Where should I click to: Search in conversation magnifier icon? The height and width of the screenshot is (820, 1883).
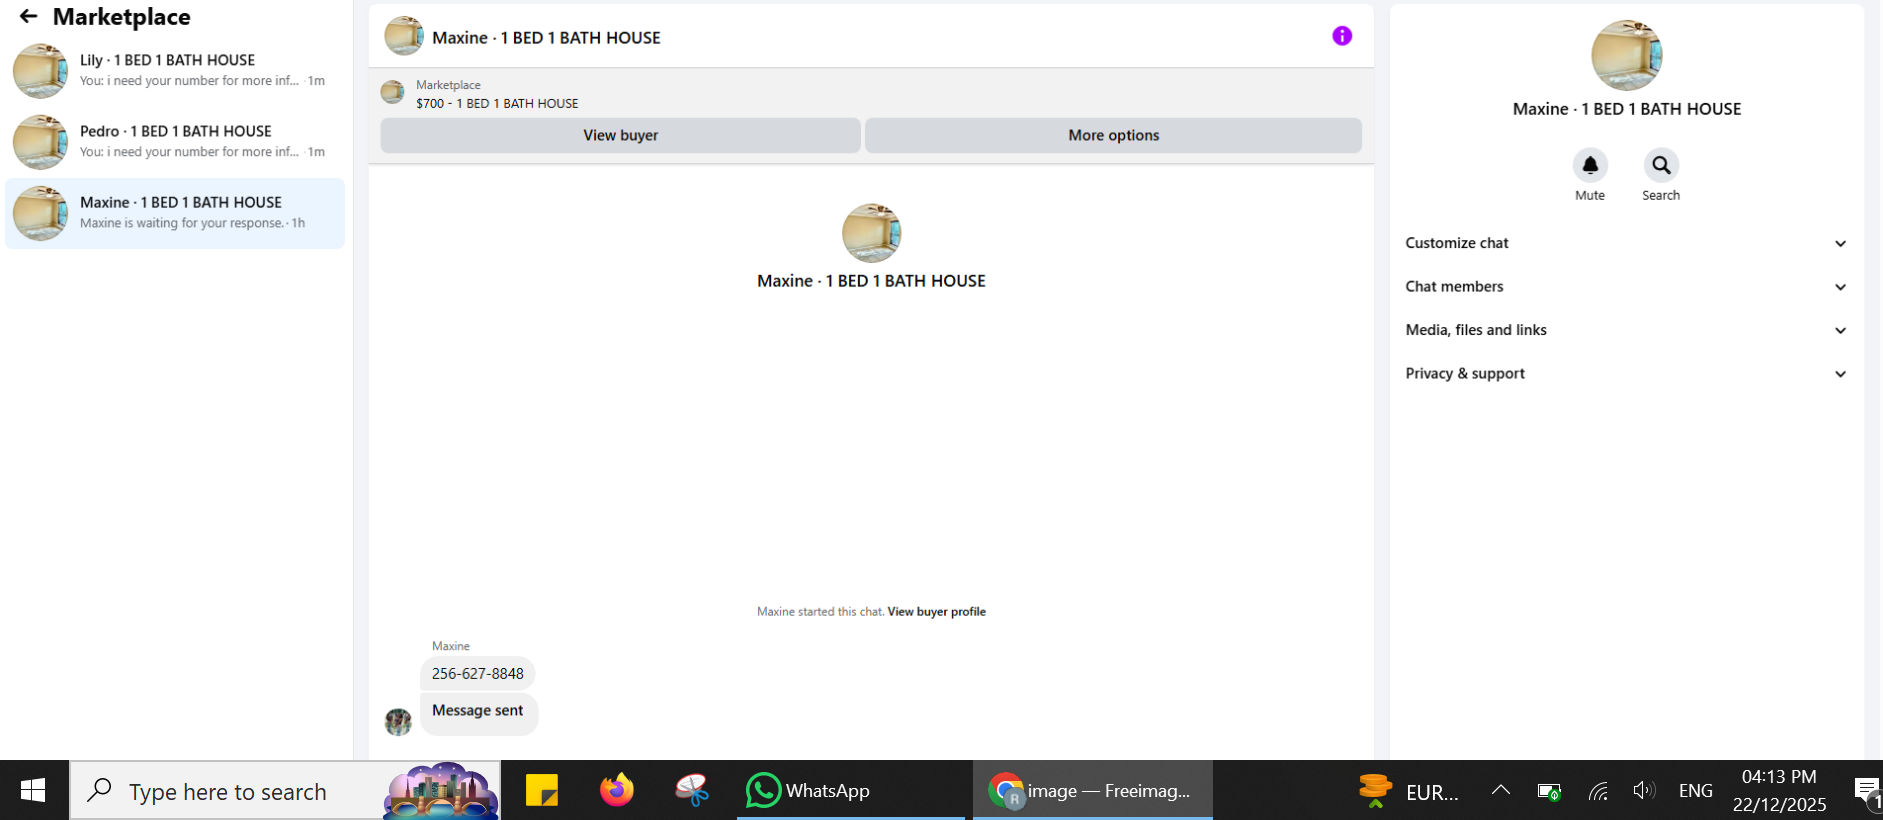tap(1661, 165)
